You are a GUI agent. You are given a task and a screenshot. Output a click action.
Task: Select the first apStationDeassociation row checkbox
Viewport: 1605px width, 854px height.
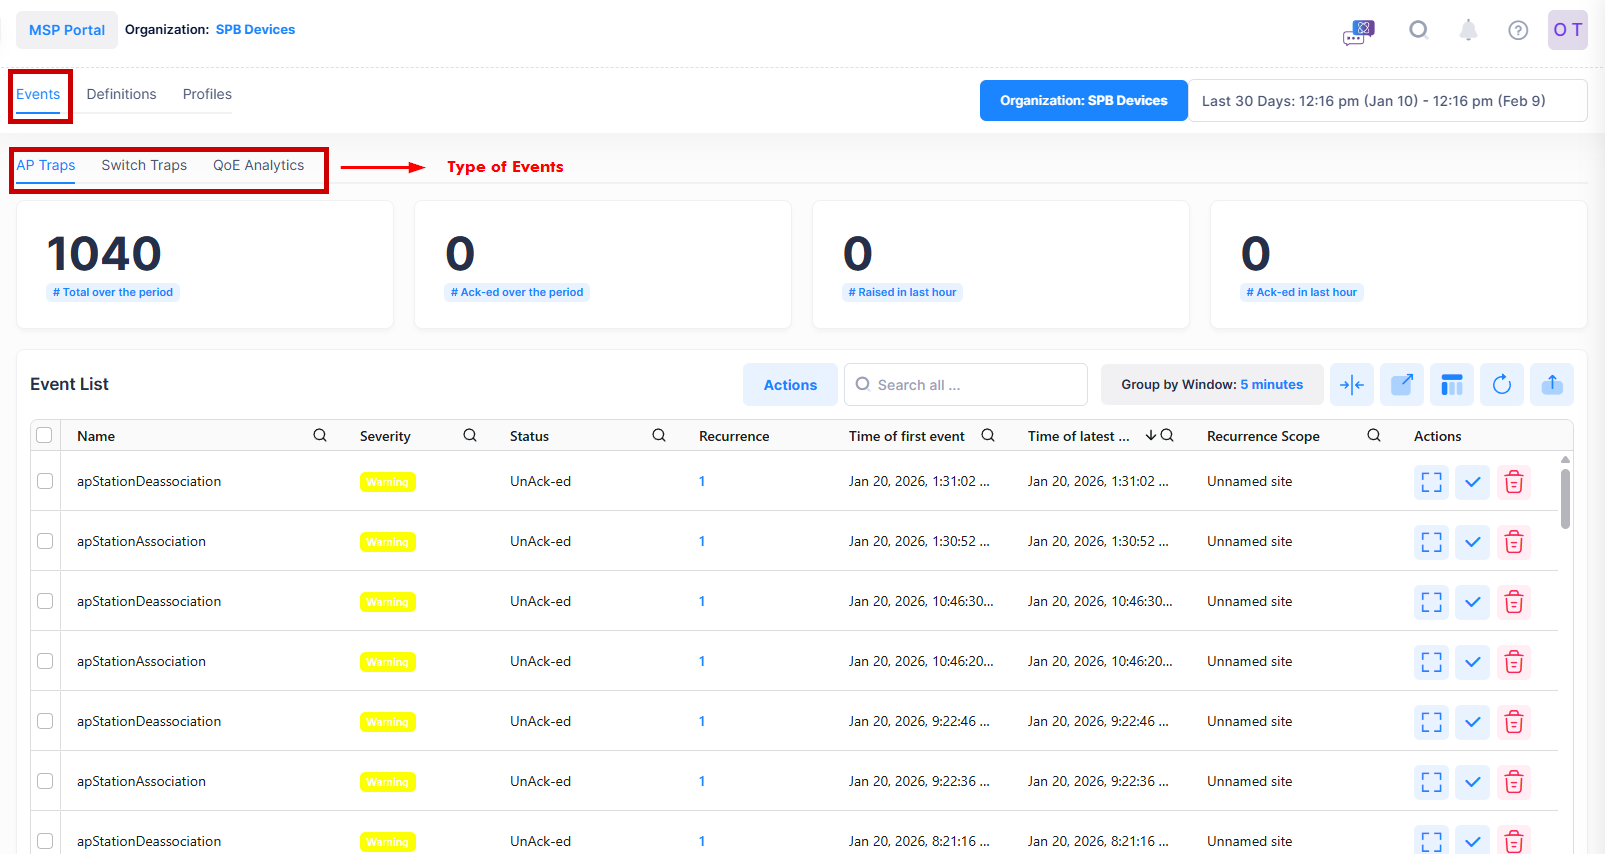(x=45, y=481)
